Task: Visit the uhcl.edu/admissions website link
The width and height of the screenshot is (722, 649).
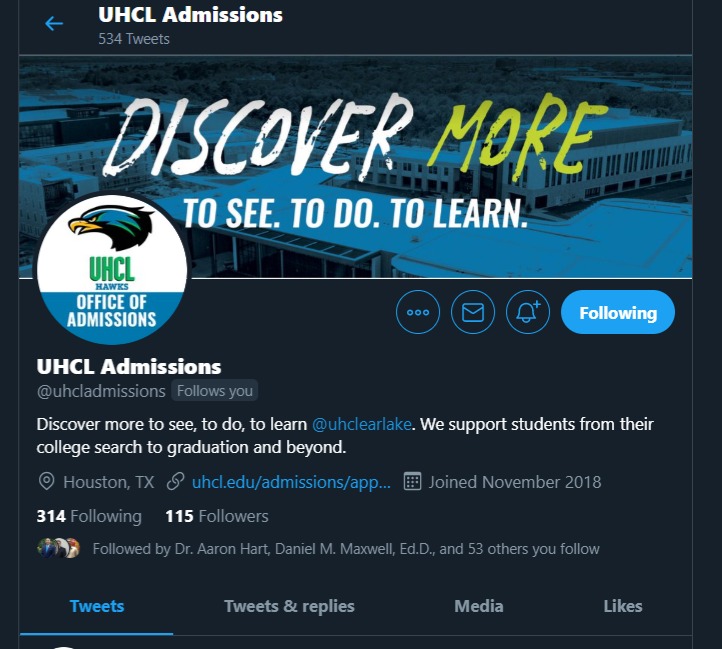Action: (291, 482)
